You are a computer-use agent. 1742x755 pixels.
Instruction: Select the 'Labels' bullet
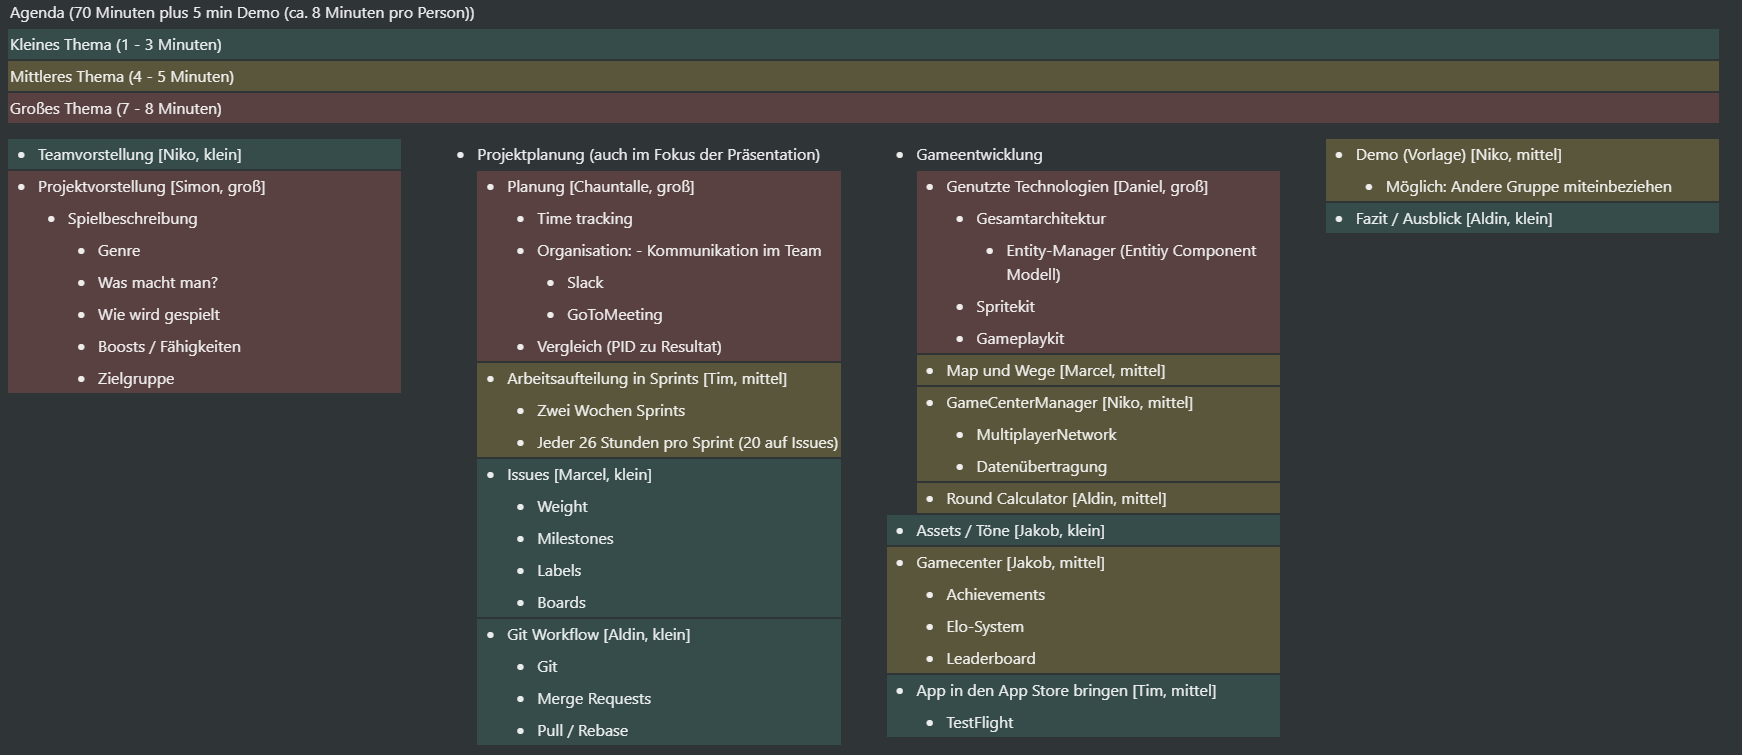point(559,571)
